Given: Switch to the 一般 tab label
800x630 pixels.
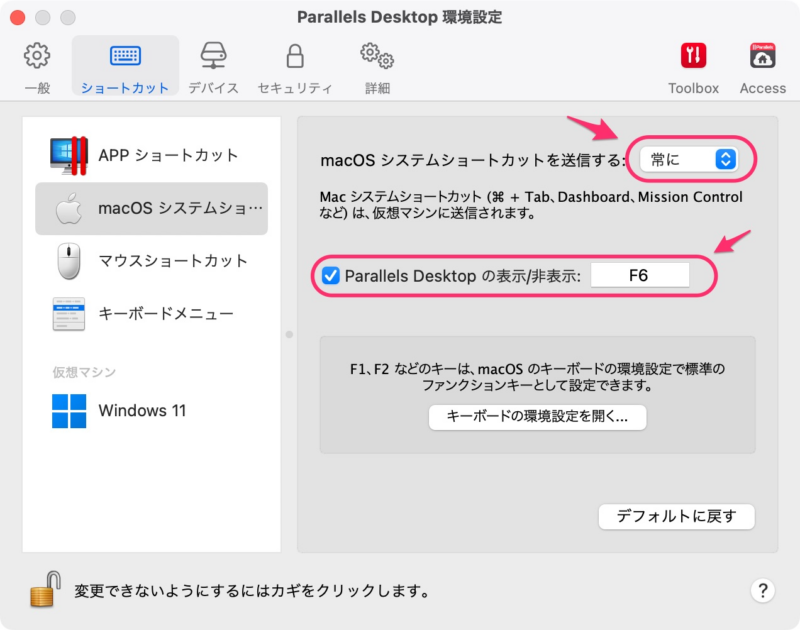Looking at the screenshot, I should (x=37, y=88).
